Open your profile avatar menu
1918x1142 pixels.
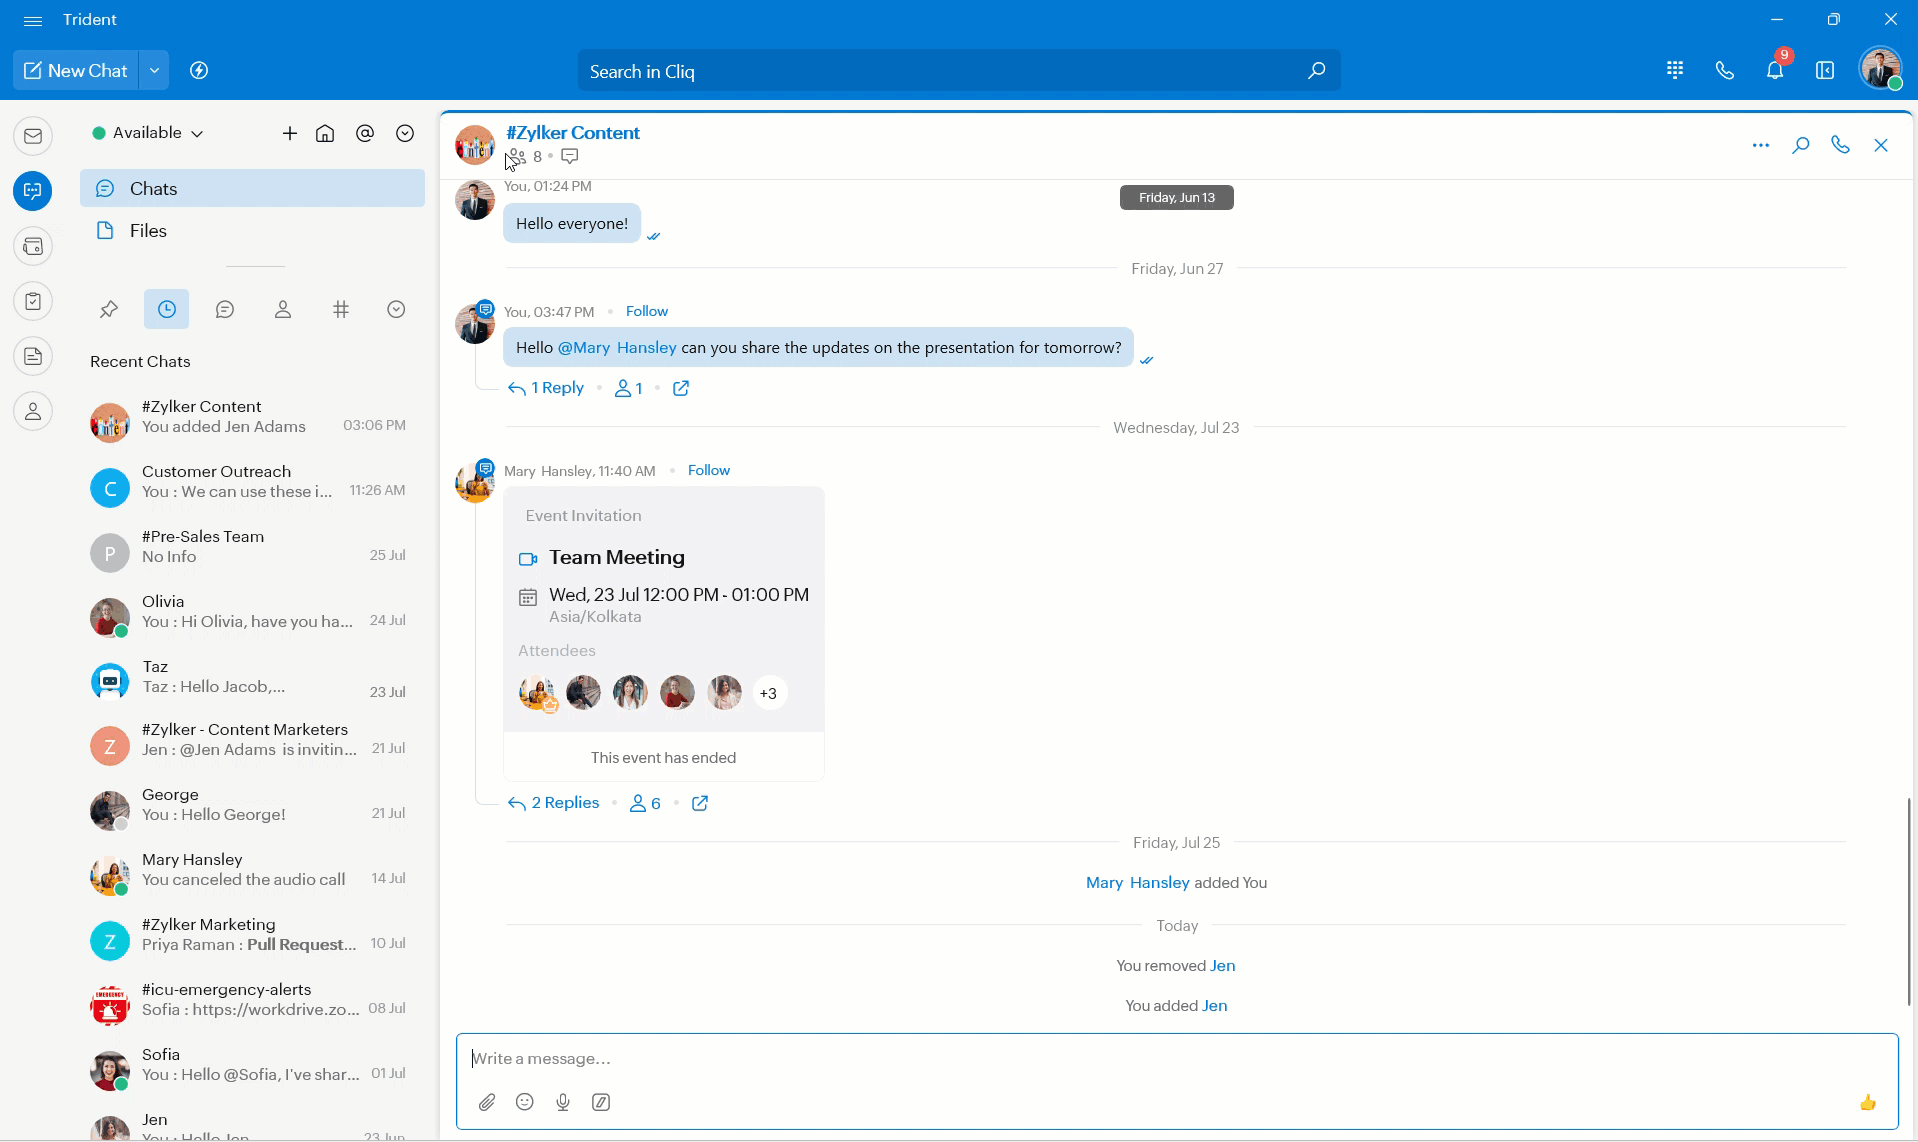point(1880,69)
